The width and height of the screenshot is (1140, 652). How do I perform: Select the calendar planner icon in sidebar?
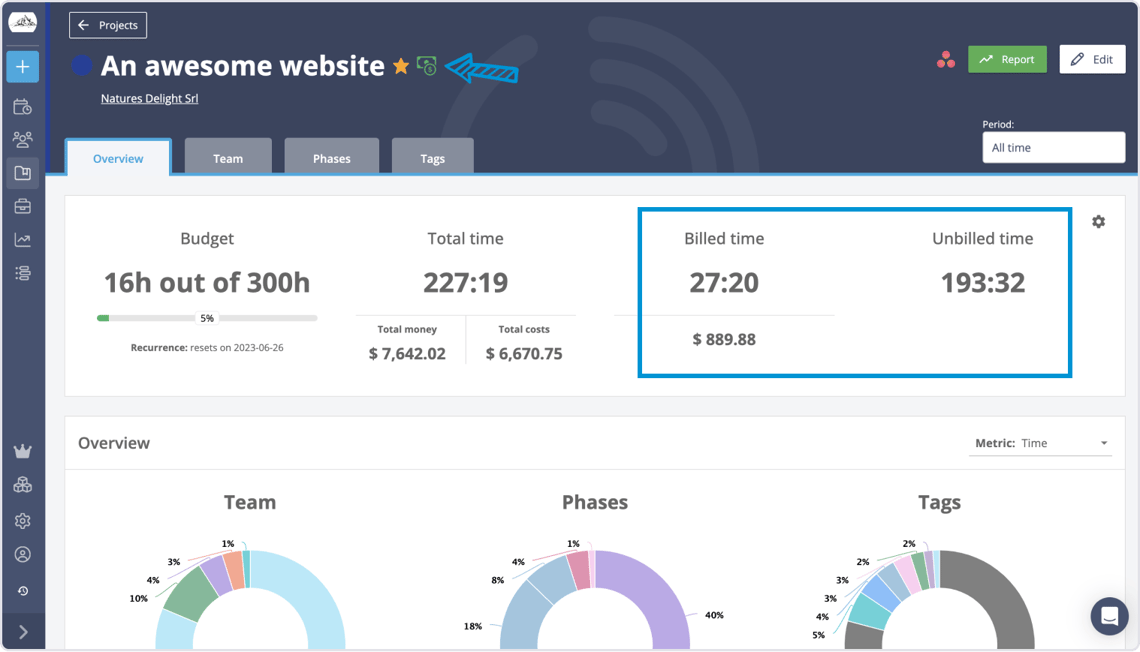tap(22, 106)
